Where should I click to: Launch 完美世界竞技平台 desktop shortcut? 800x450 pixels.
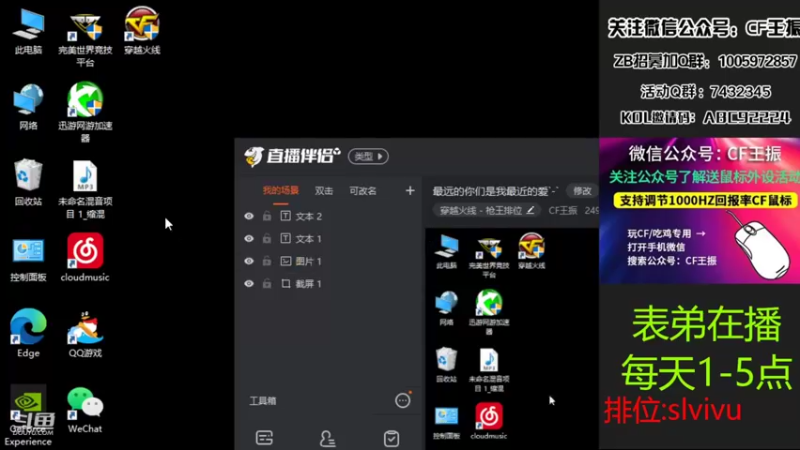coord(85,39)
